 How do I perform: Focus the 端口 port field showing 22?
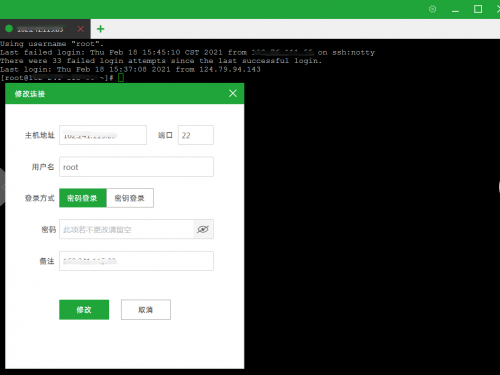196,135
